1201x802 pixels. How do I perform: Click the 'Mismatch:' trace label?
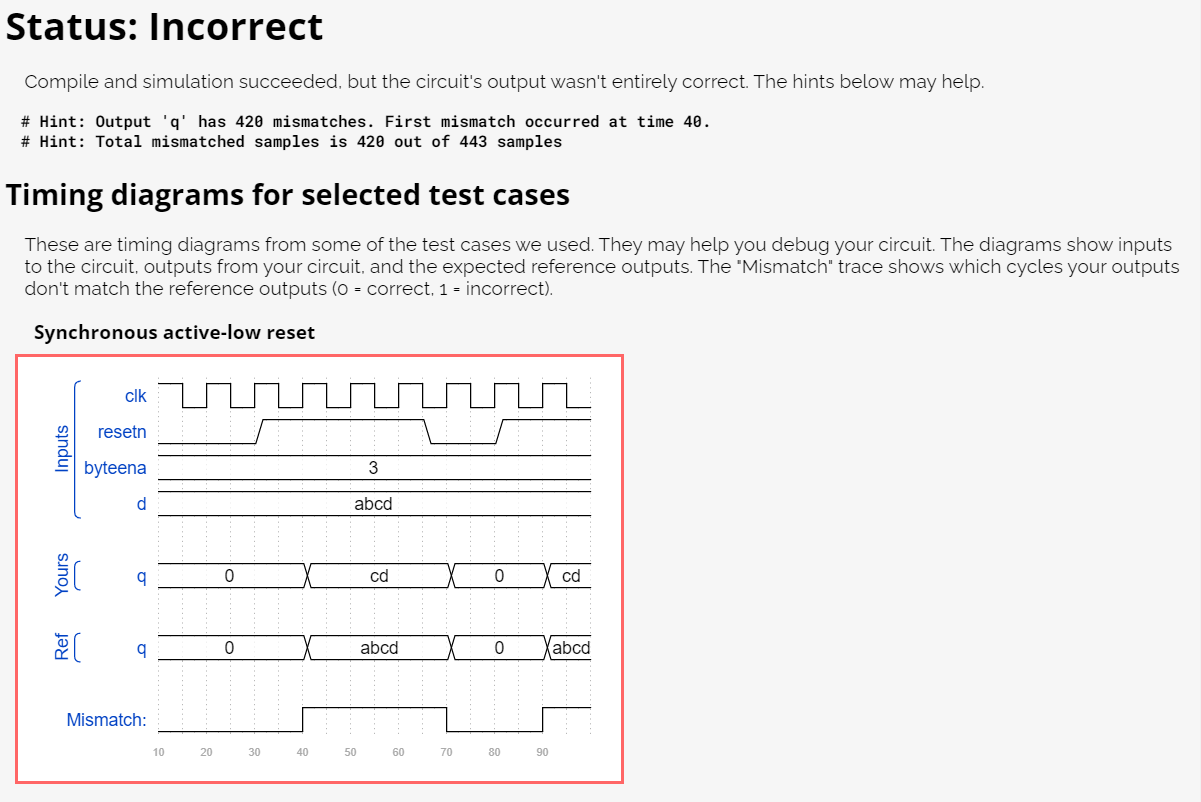coord(106,720)
